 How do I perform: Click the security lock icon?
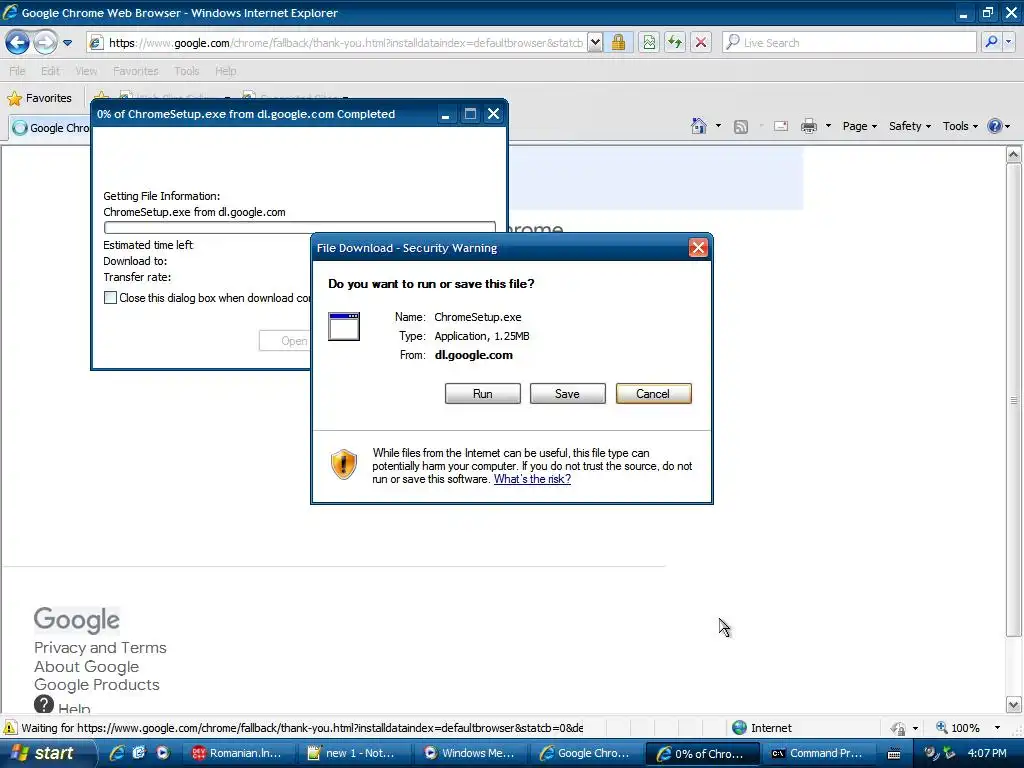pyautogui.click(x=618, y=43)
